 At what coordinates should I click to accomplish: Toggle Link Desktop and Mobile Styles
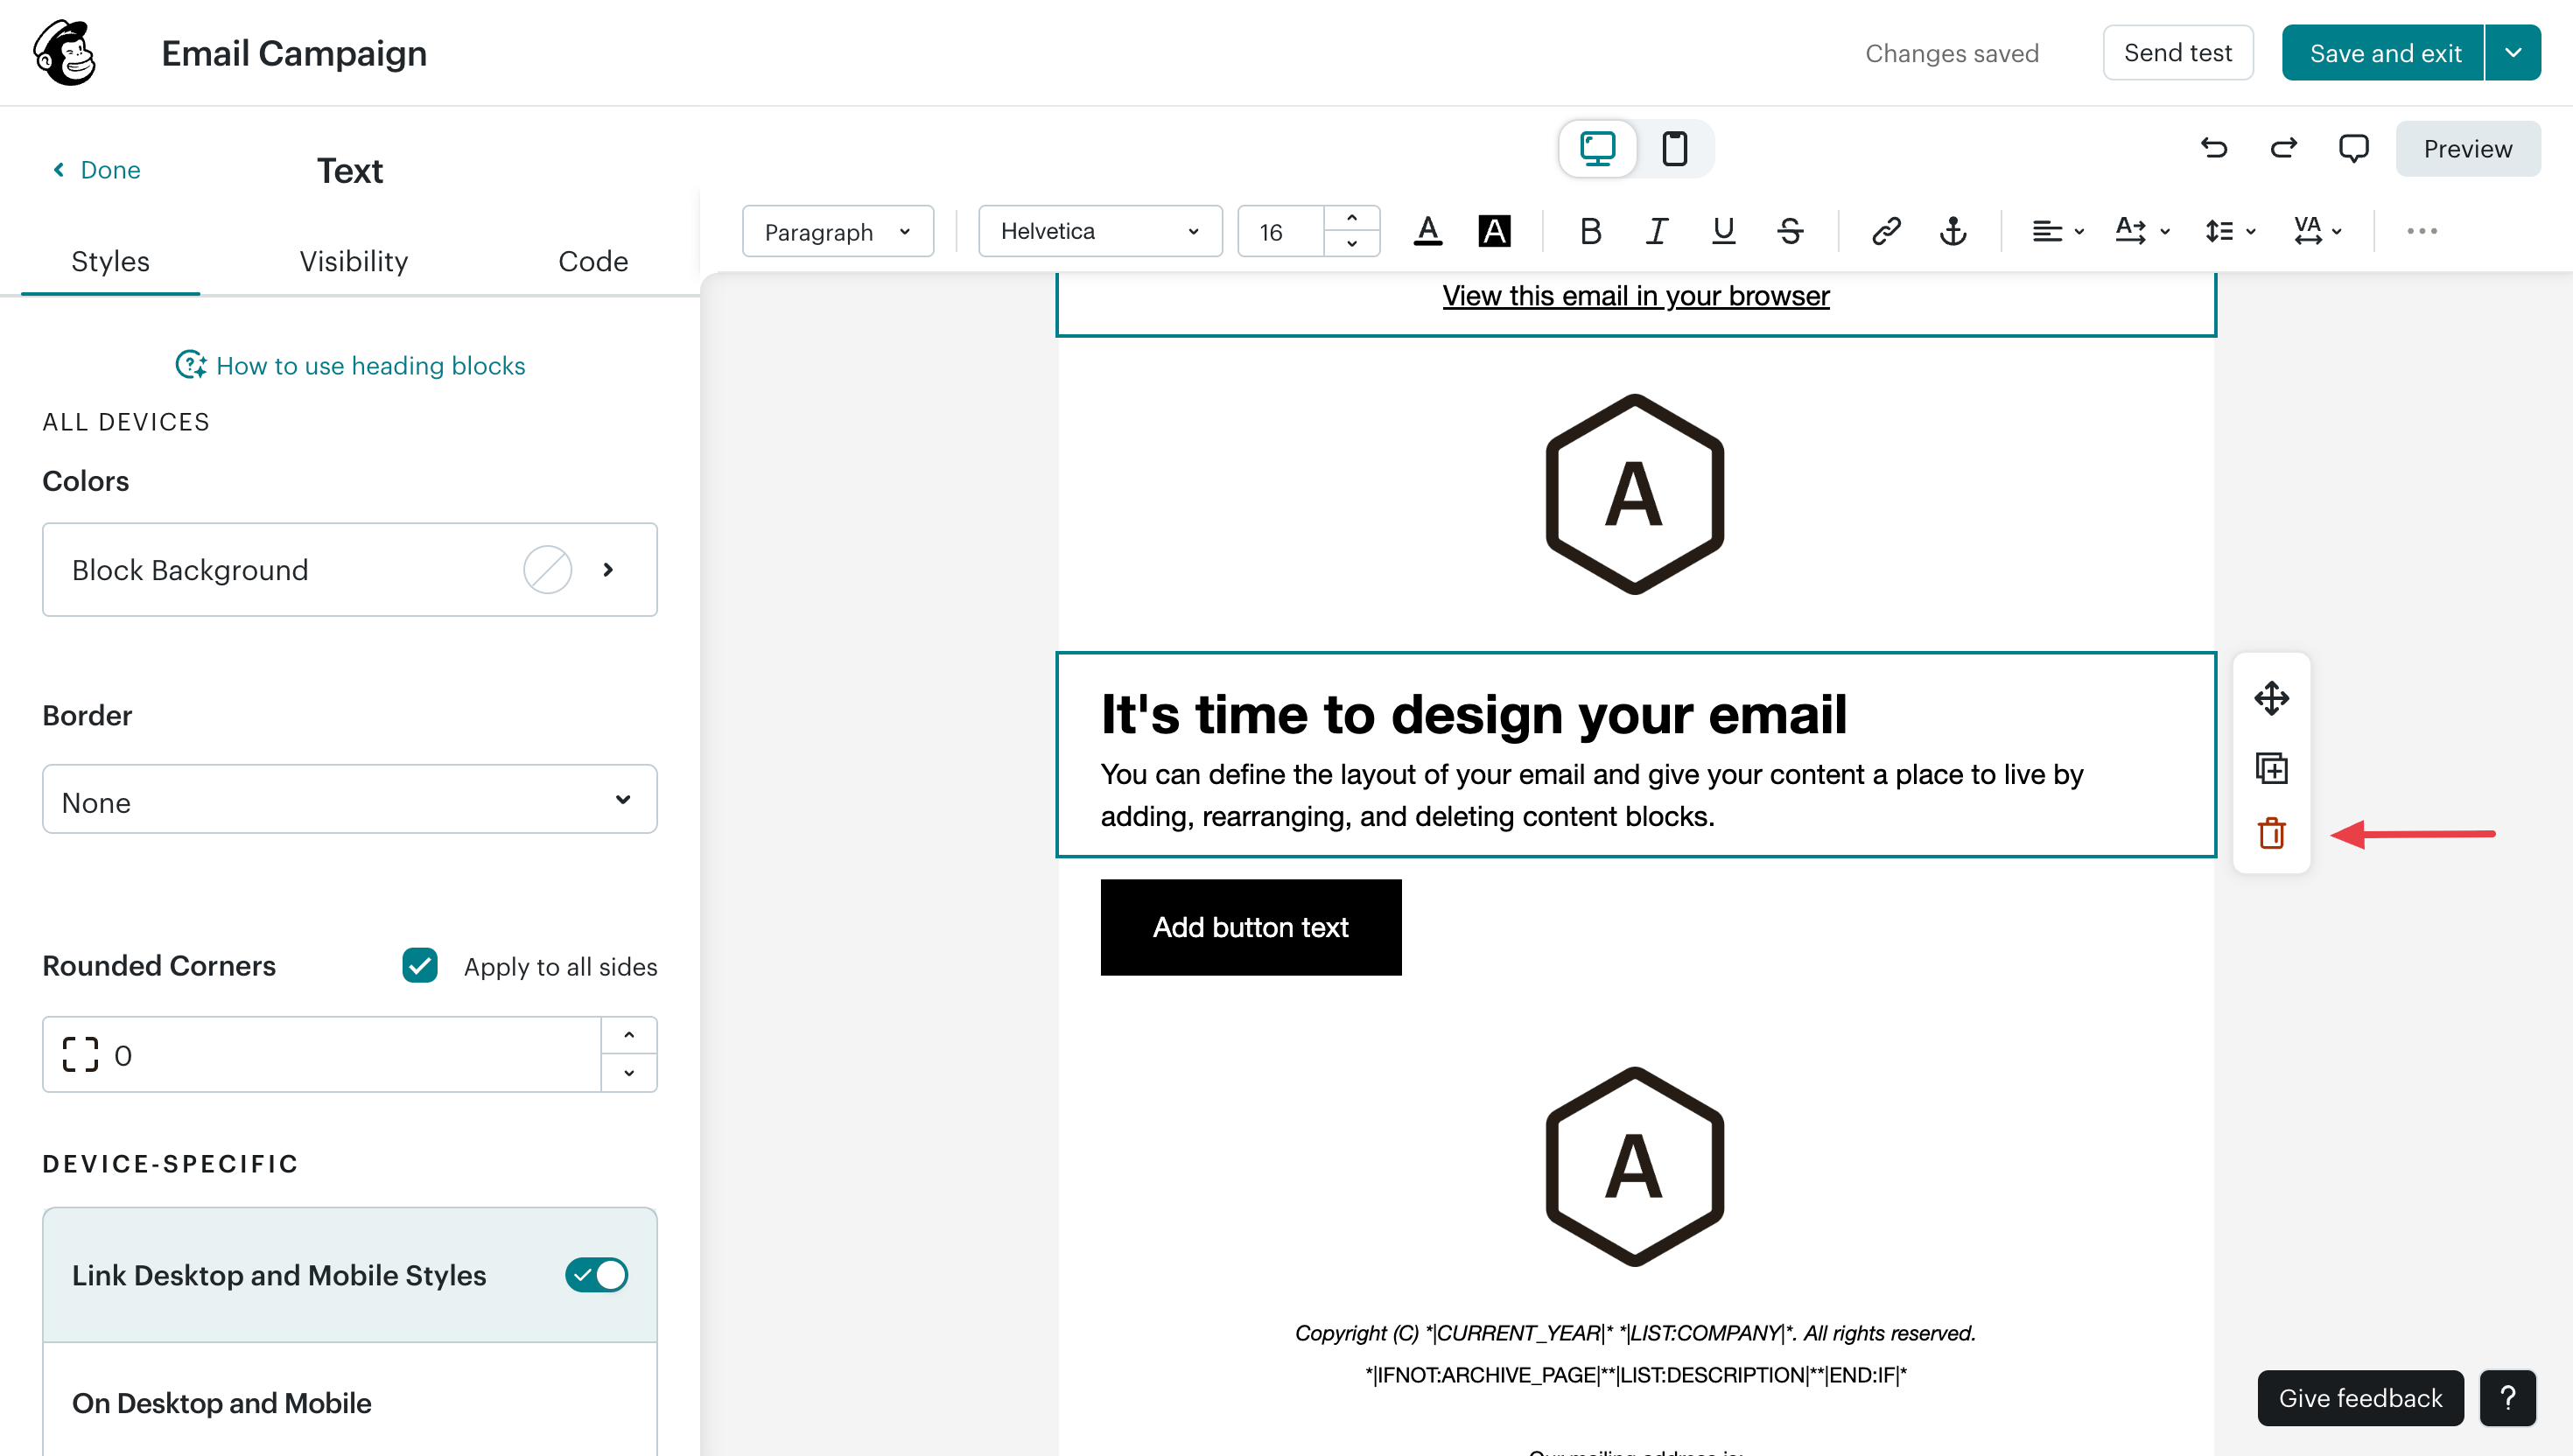tap(596, 1275)
